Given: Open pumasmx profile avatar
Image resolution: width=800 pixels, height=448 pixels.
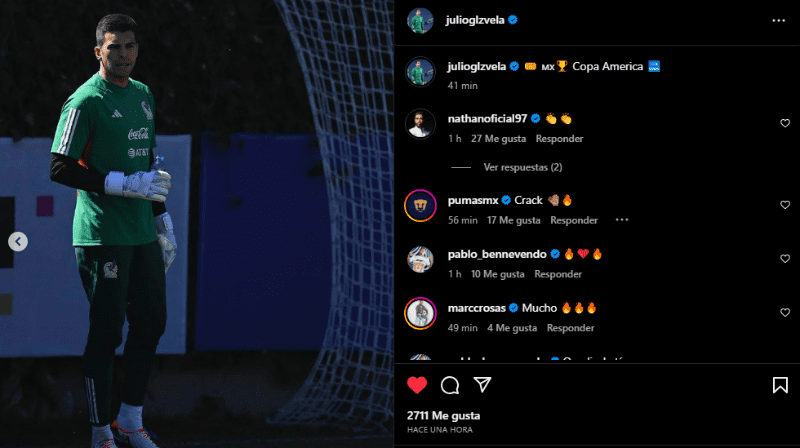Looking at the screenshot, I should pos(420,206).
